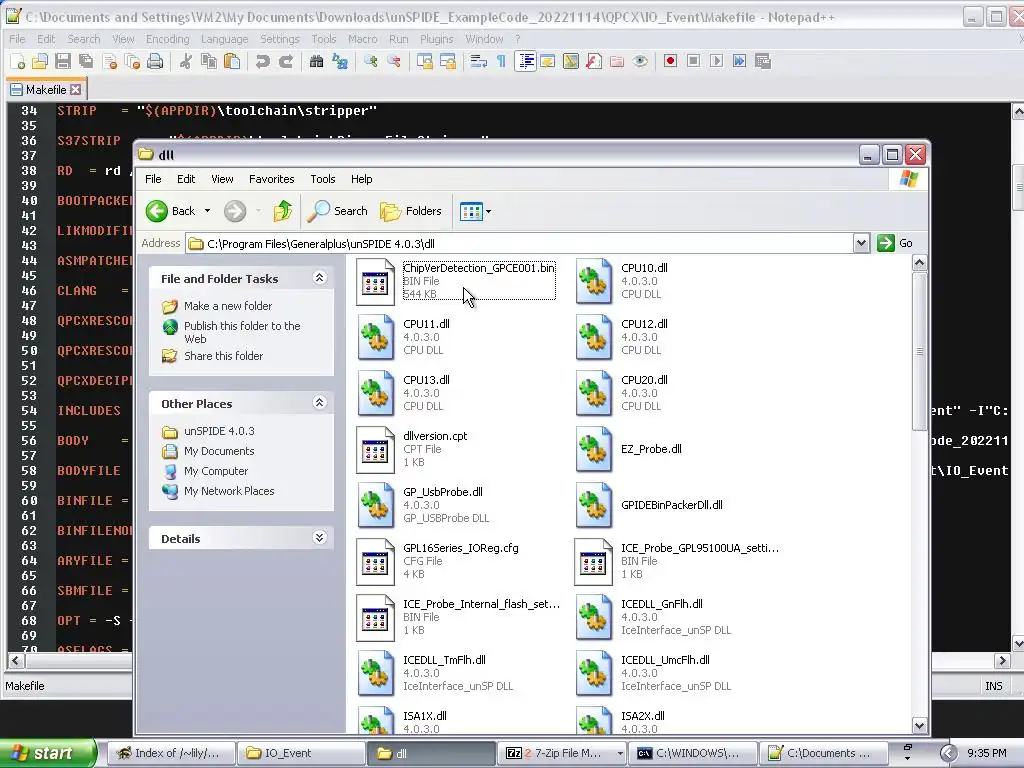
Task: Switch to IO_Event taskbar window
Action: point(300,753)
